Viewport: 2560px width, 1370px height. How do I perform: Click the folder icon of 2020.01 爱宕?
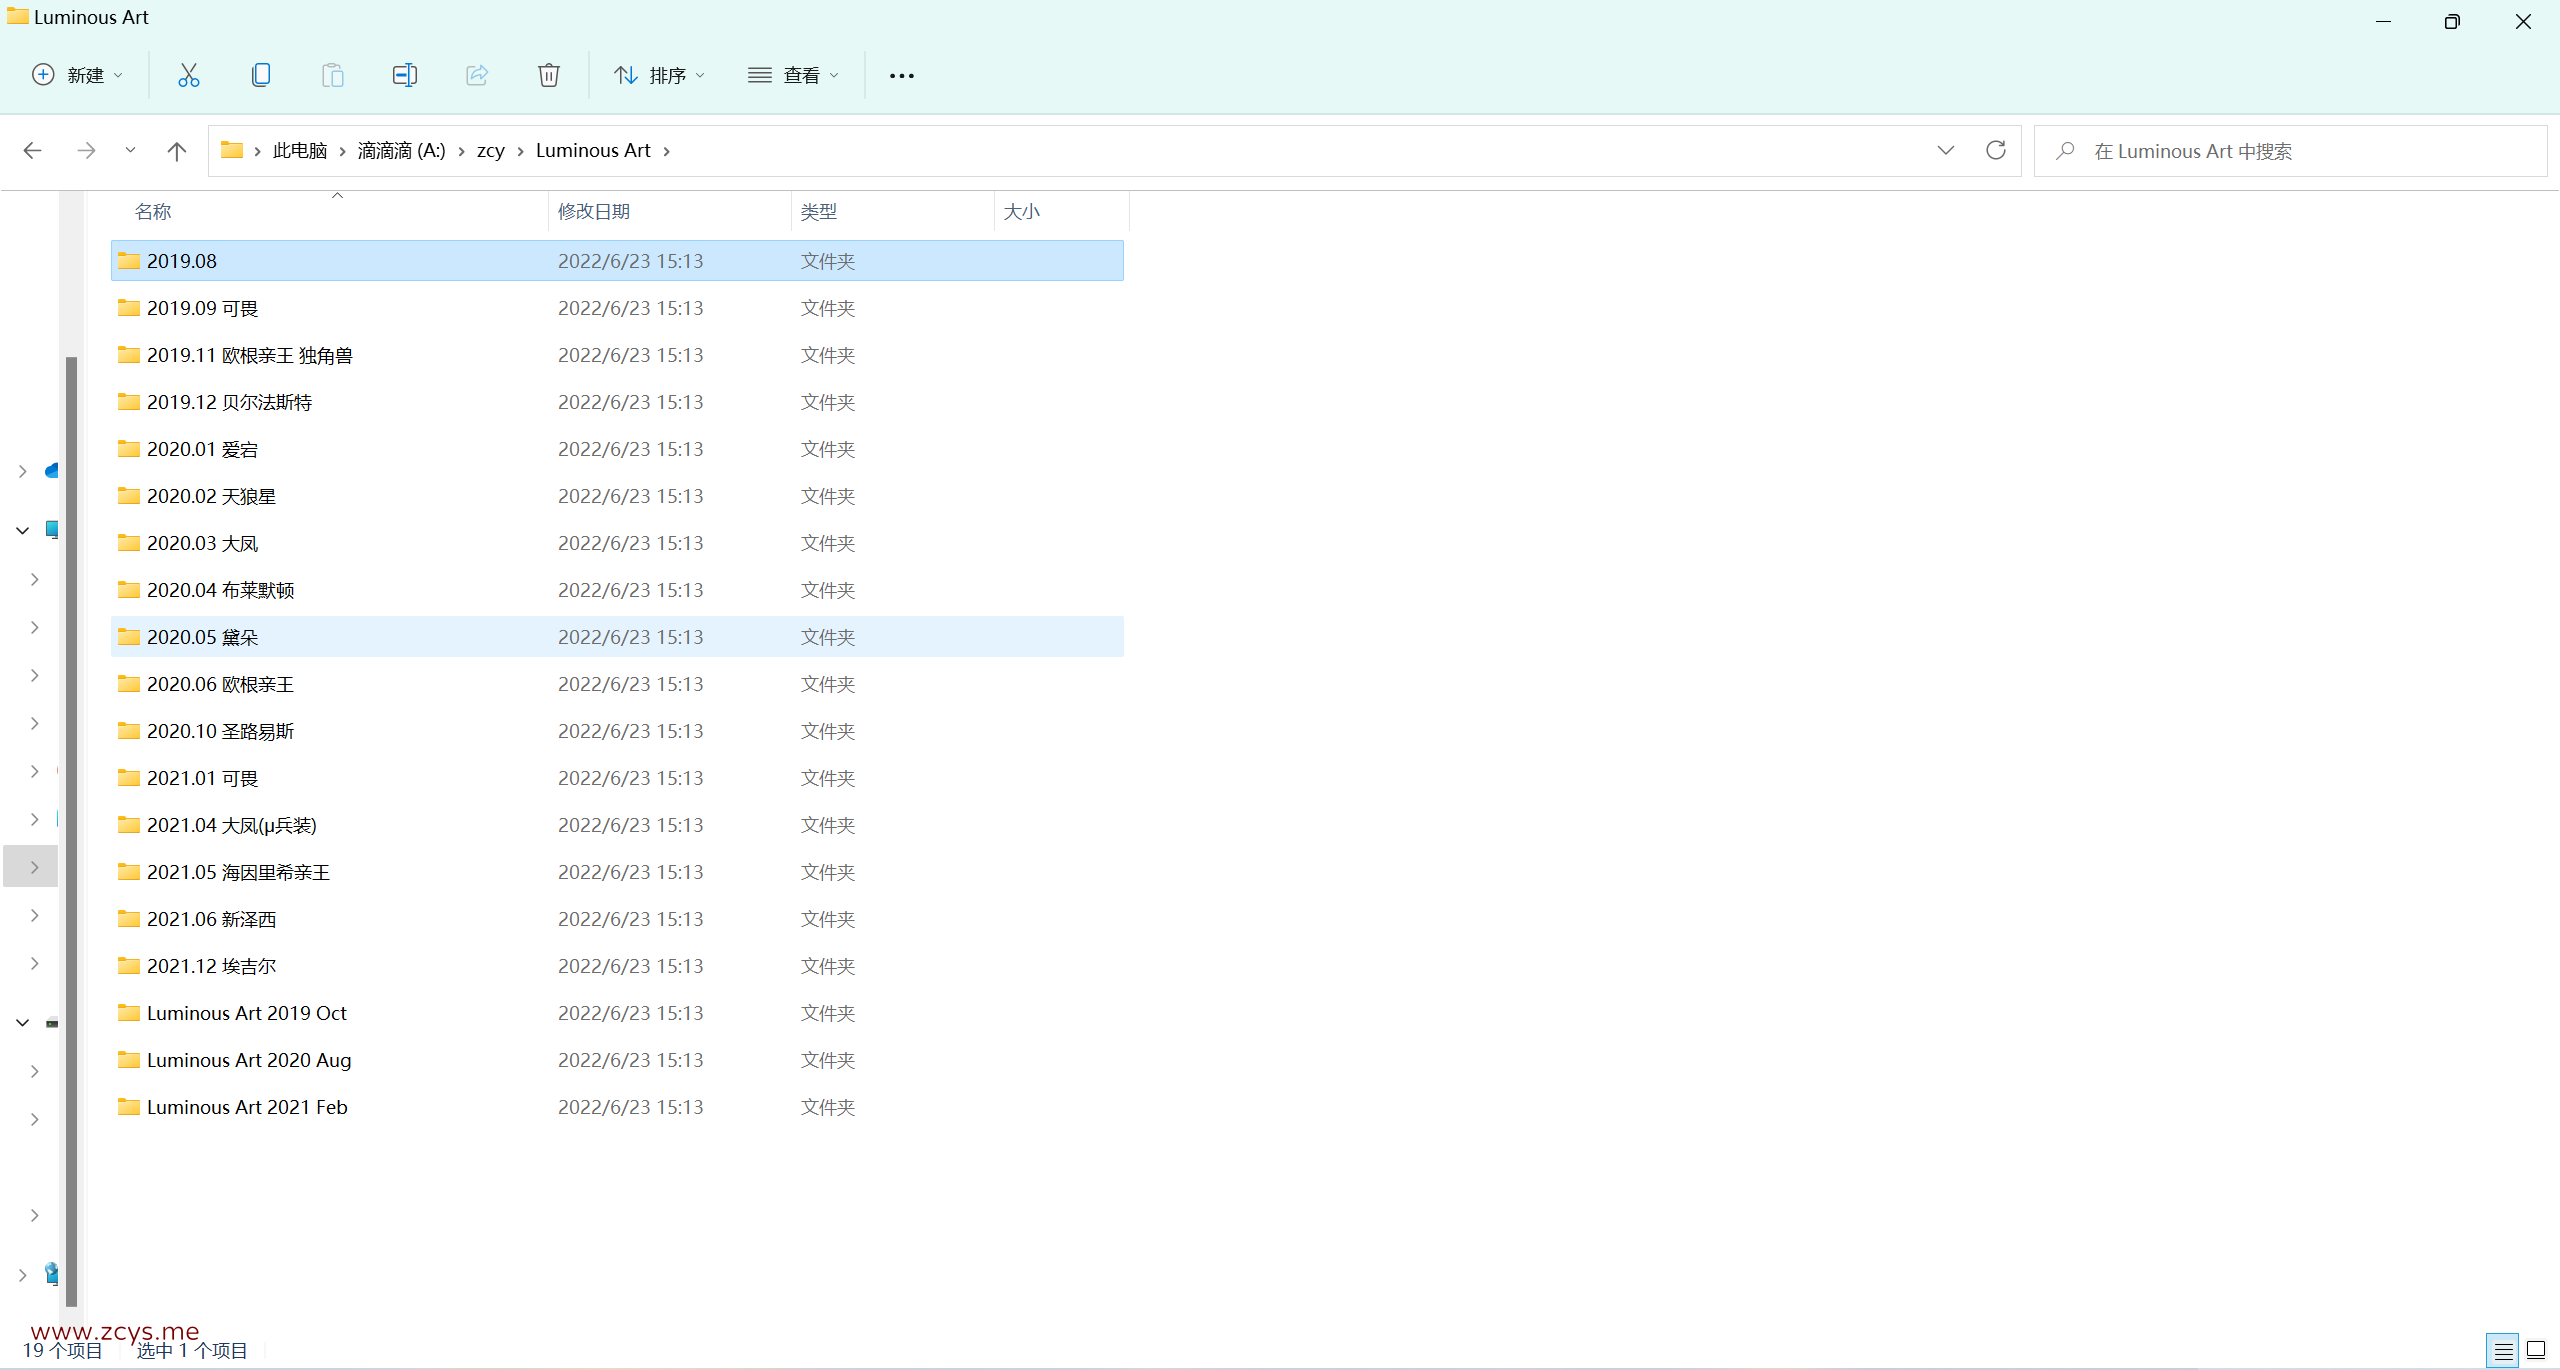pos(129,449)
